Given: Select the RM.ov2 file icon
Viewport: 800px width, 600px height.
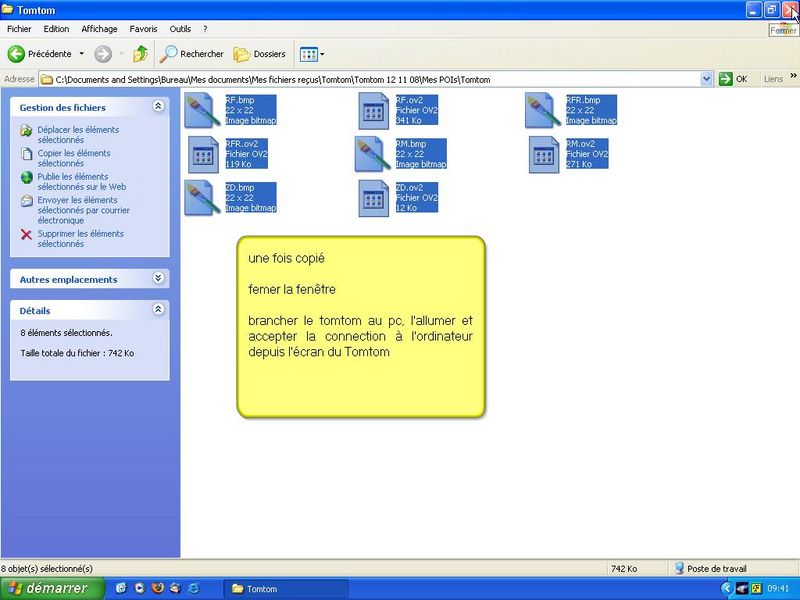Looking at the screenshot, I should 544,154.
